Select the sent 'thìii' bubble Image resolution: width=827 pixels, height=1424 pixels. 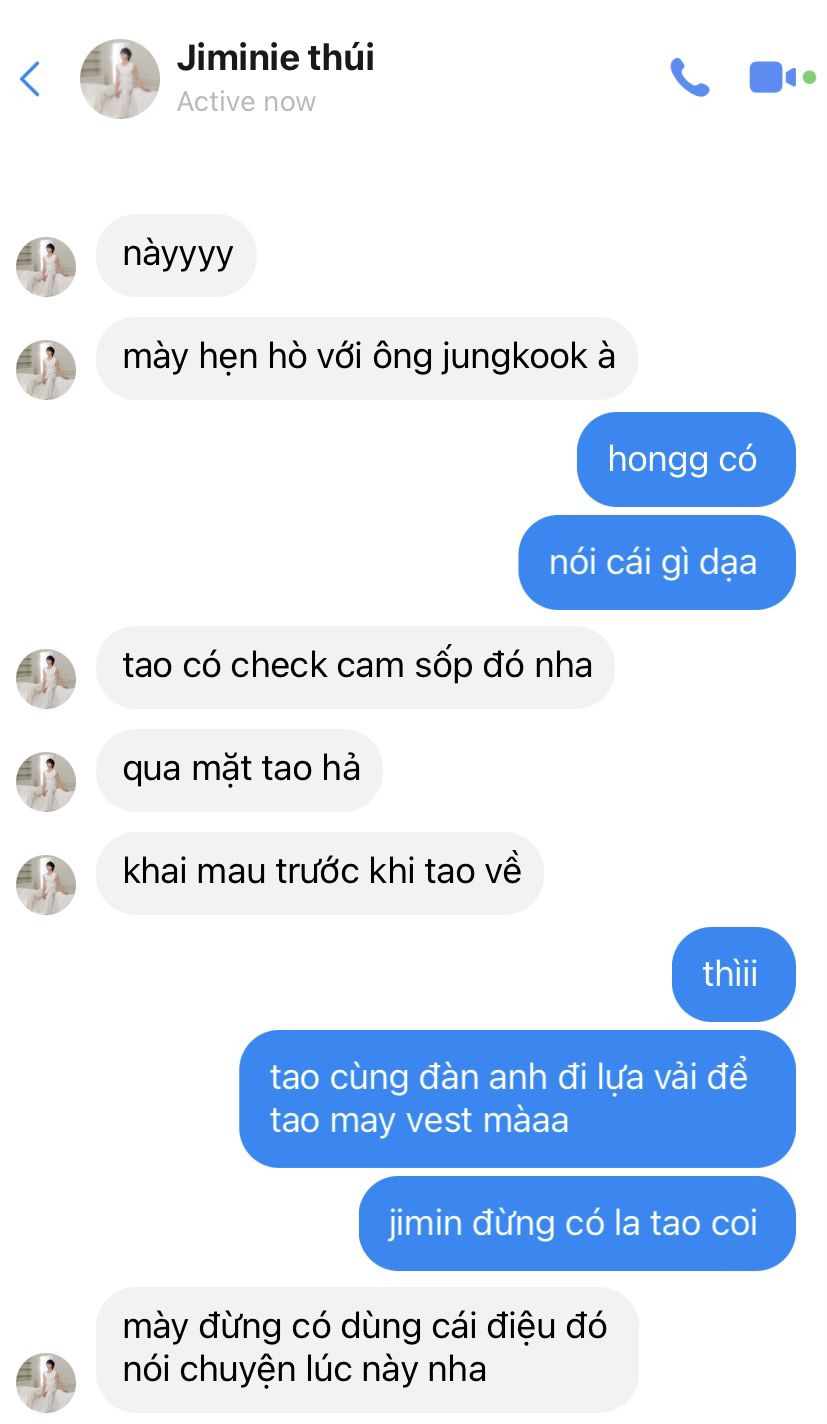tap(734, 975)
